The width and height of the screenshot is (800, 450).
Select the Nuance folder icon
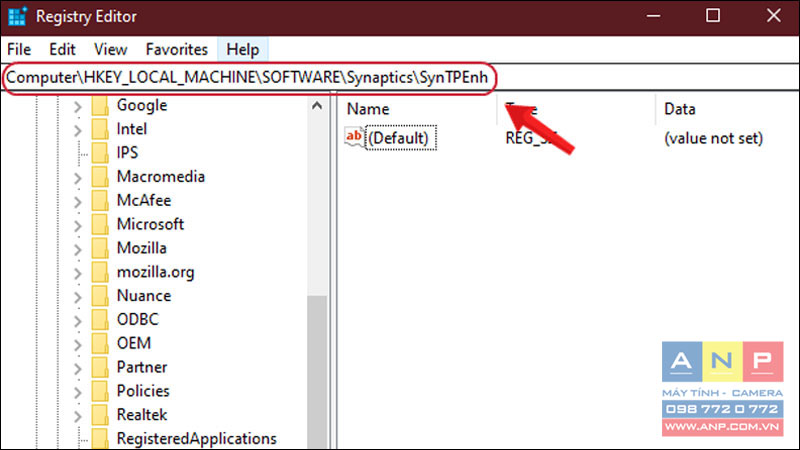pos(100,296)
